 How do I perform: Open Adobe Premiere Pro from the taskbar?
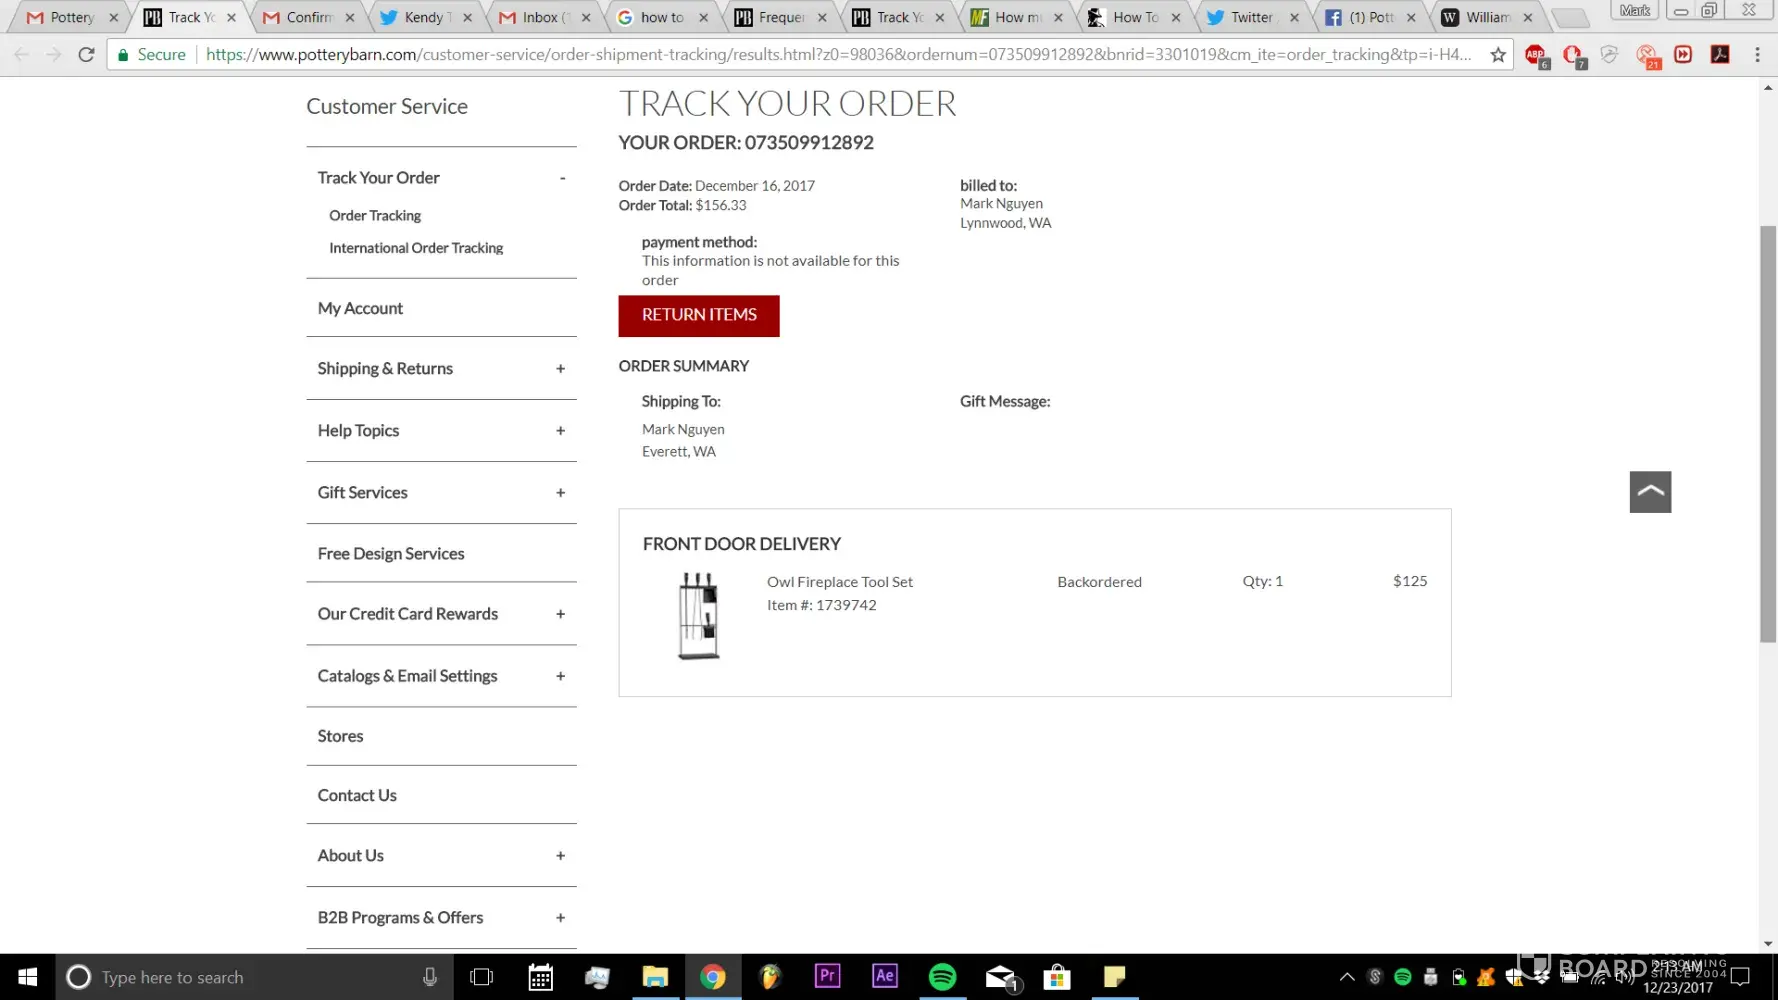pos(827,977)
